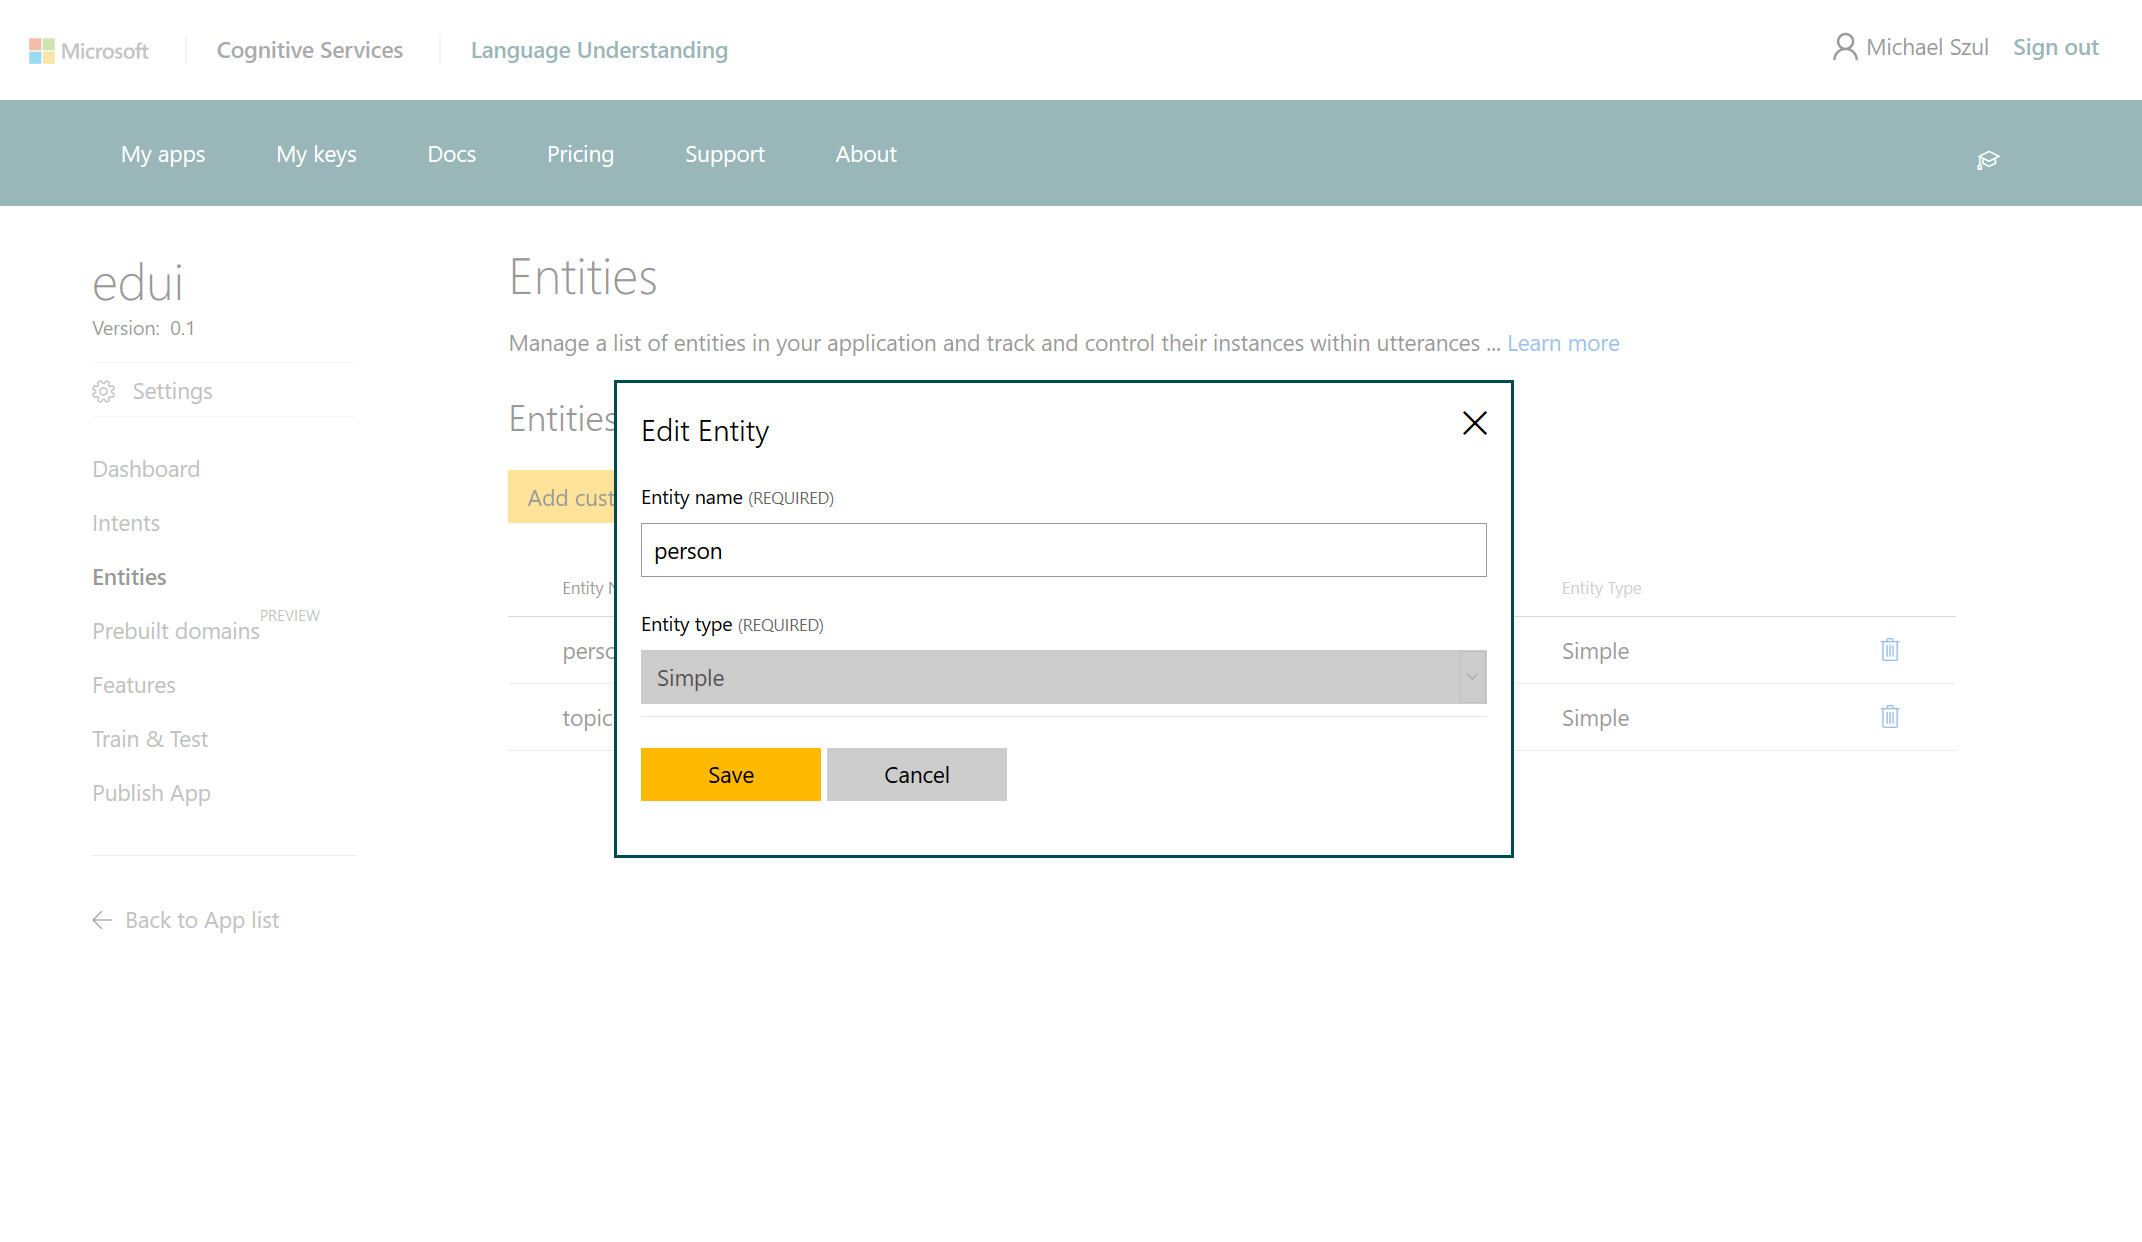2142x1242 pixels.
Task: Click the delete icon for topic entity
Action: pyautogui.click(x=1889, y=717)
